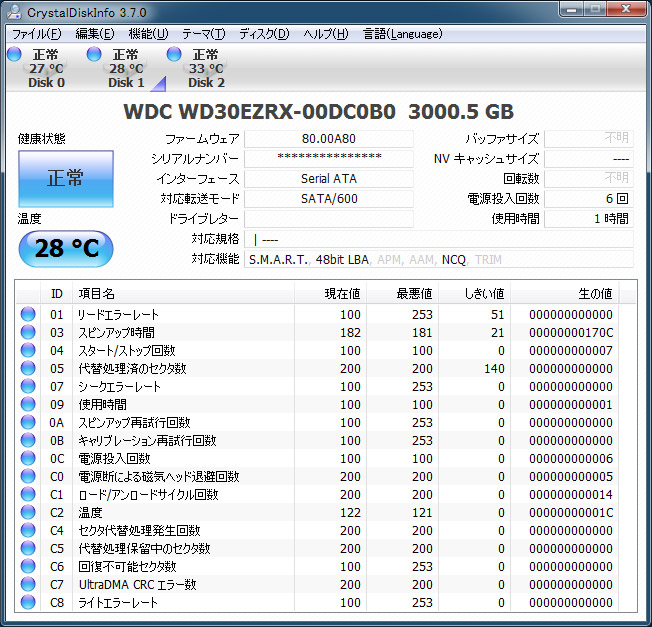Click status orb for 01 リードエラーレート row
This screenshot has width=652, height=627.
[x=28, y=315]
